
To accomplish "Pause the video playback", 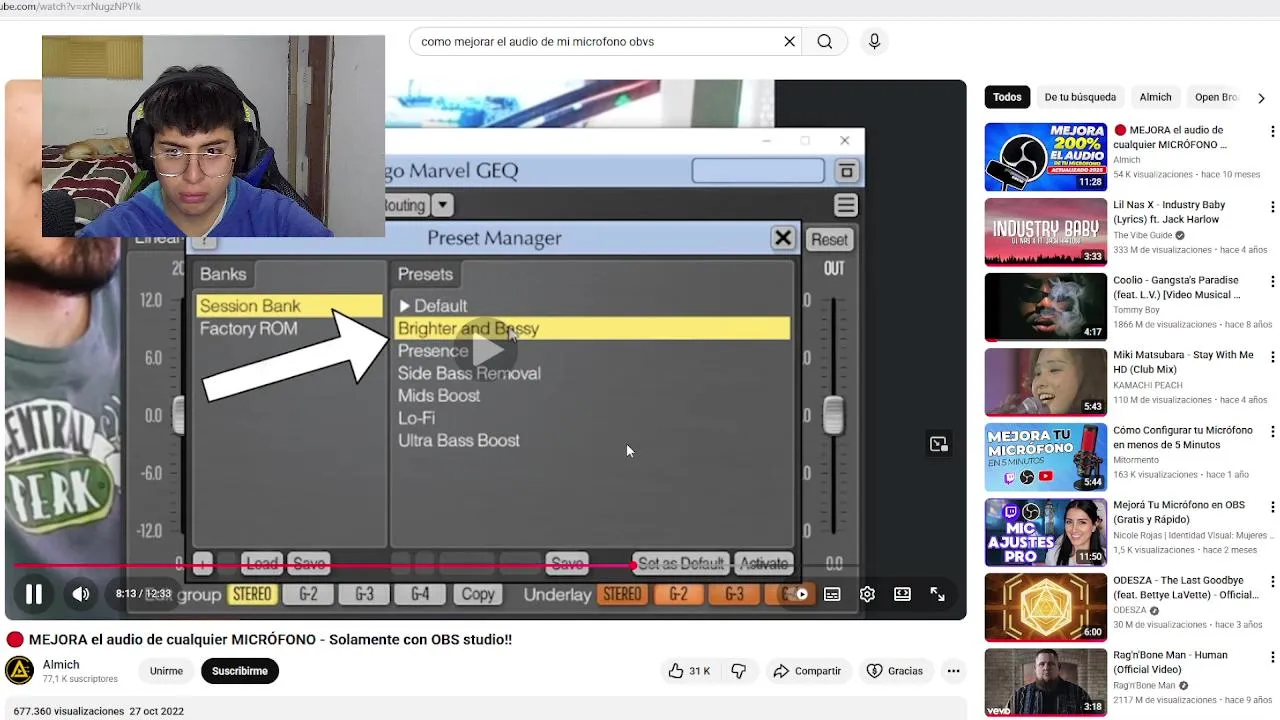I will pyautogui.click(x=33, y=594).
